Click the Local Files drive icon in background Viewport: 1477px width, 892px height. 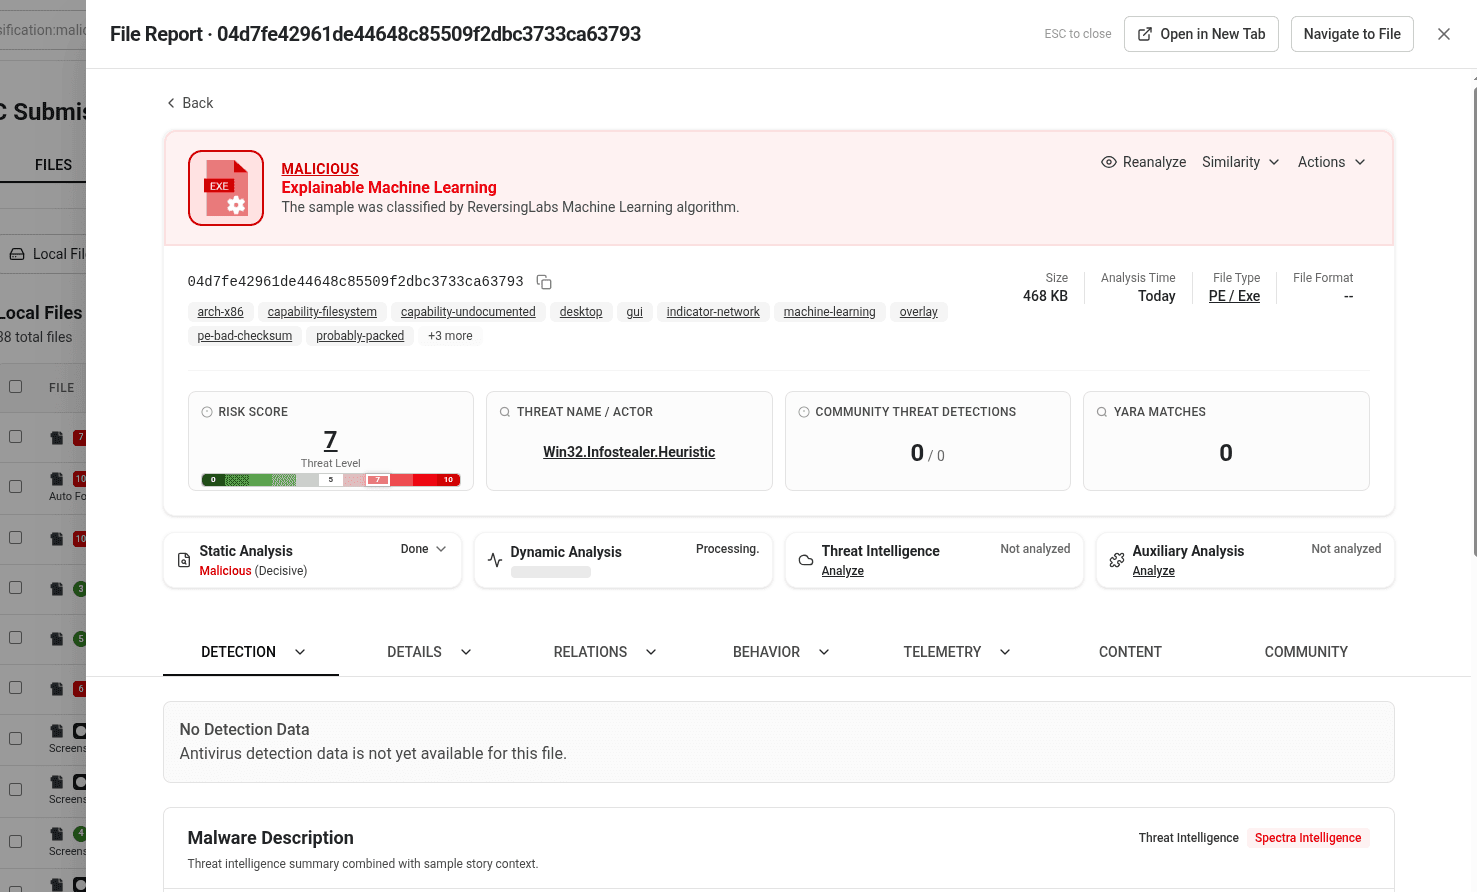click(17, 254)
